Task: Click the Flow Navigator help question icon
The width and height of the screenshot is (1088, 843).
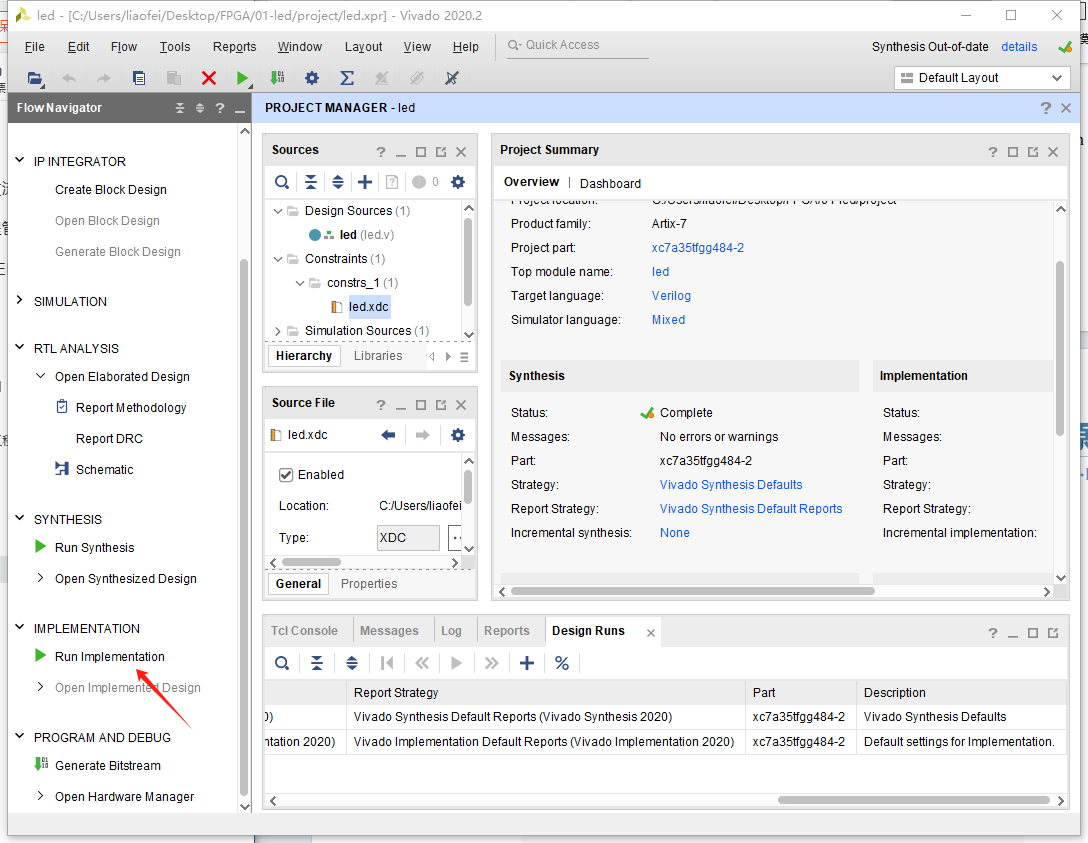Action: 220,108
